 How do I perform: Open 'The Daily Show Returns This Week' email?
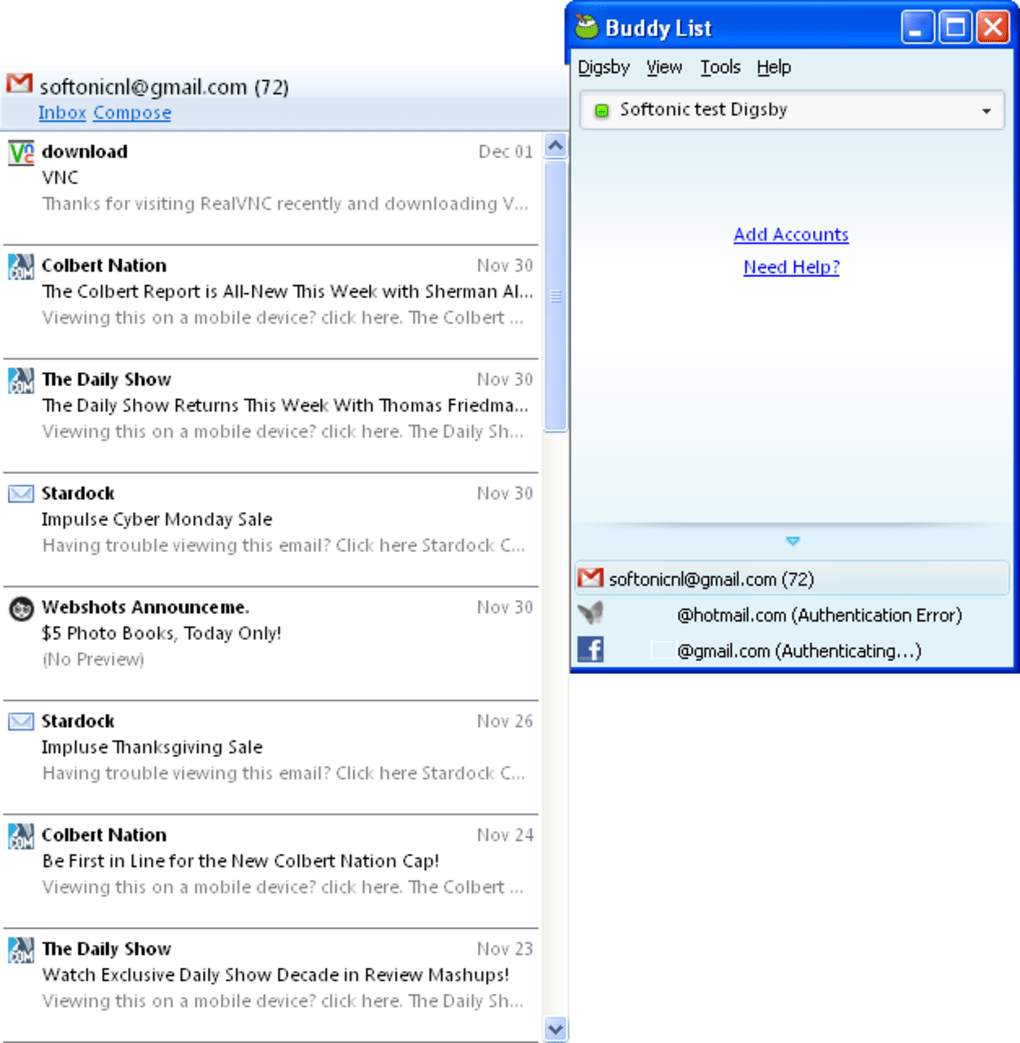click(x=271, y=416)
